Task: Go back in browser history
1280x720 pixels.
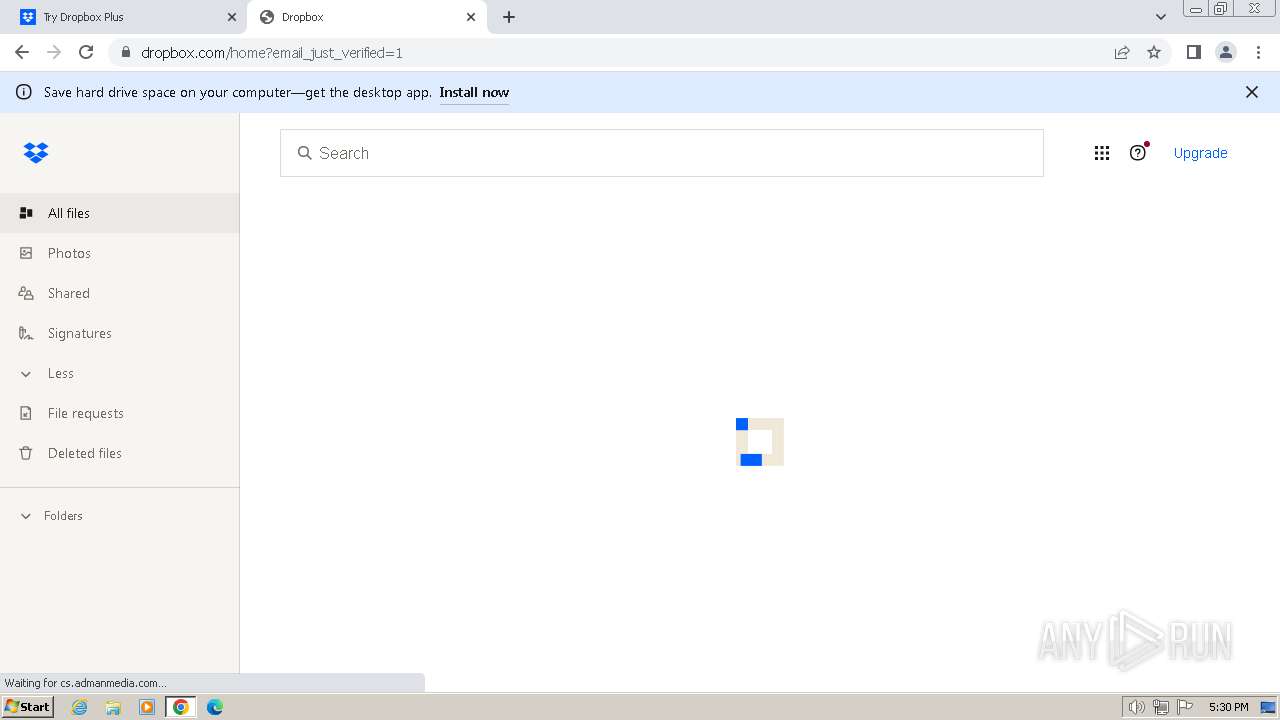Action: [22, 52]
